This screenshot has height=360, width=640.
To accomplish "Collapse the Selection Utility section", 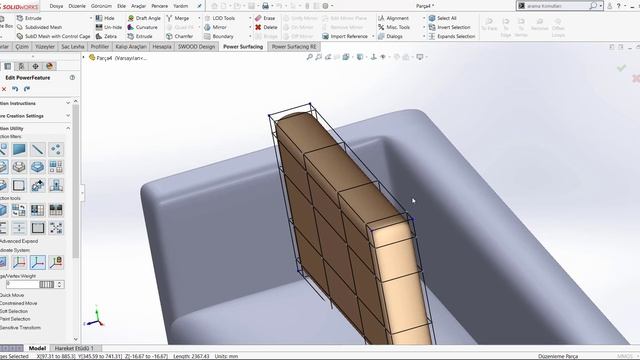I will click(68, 128).
